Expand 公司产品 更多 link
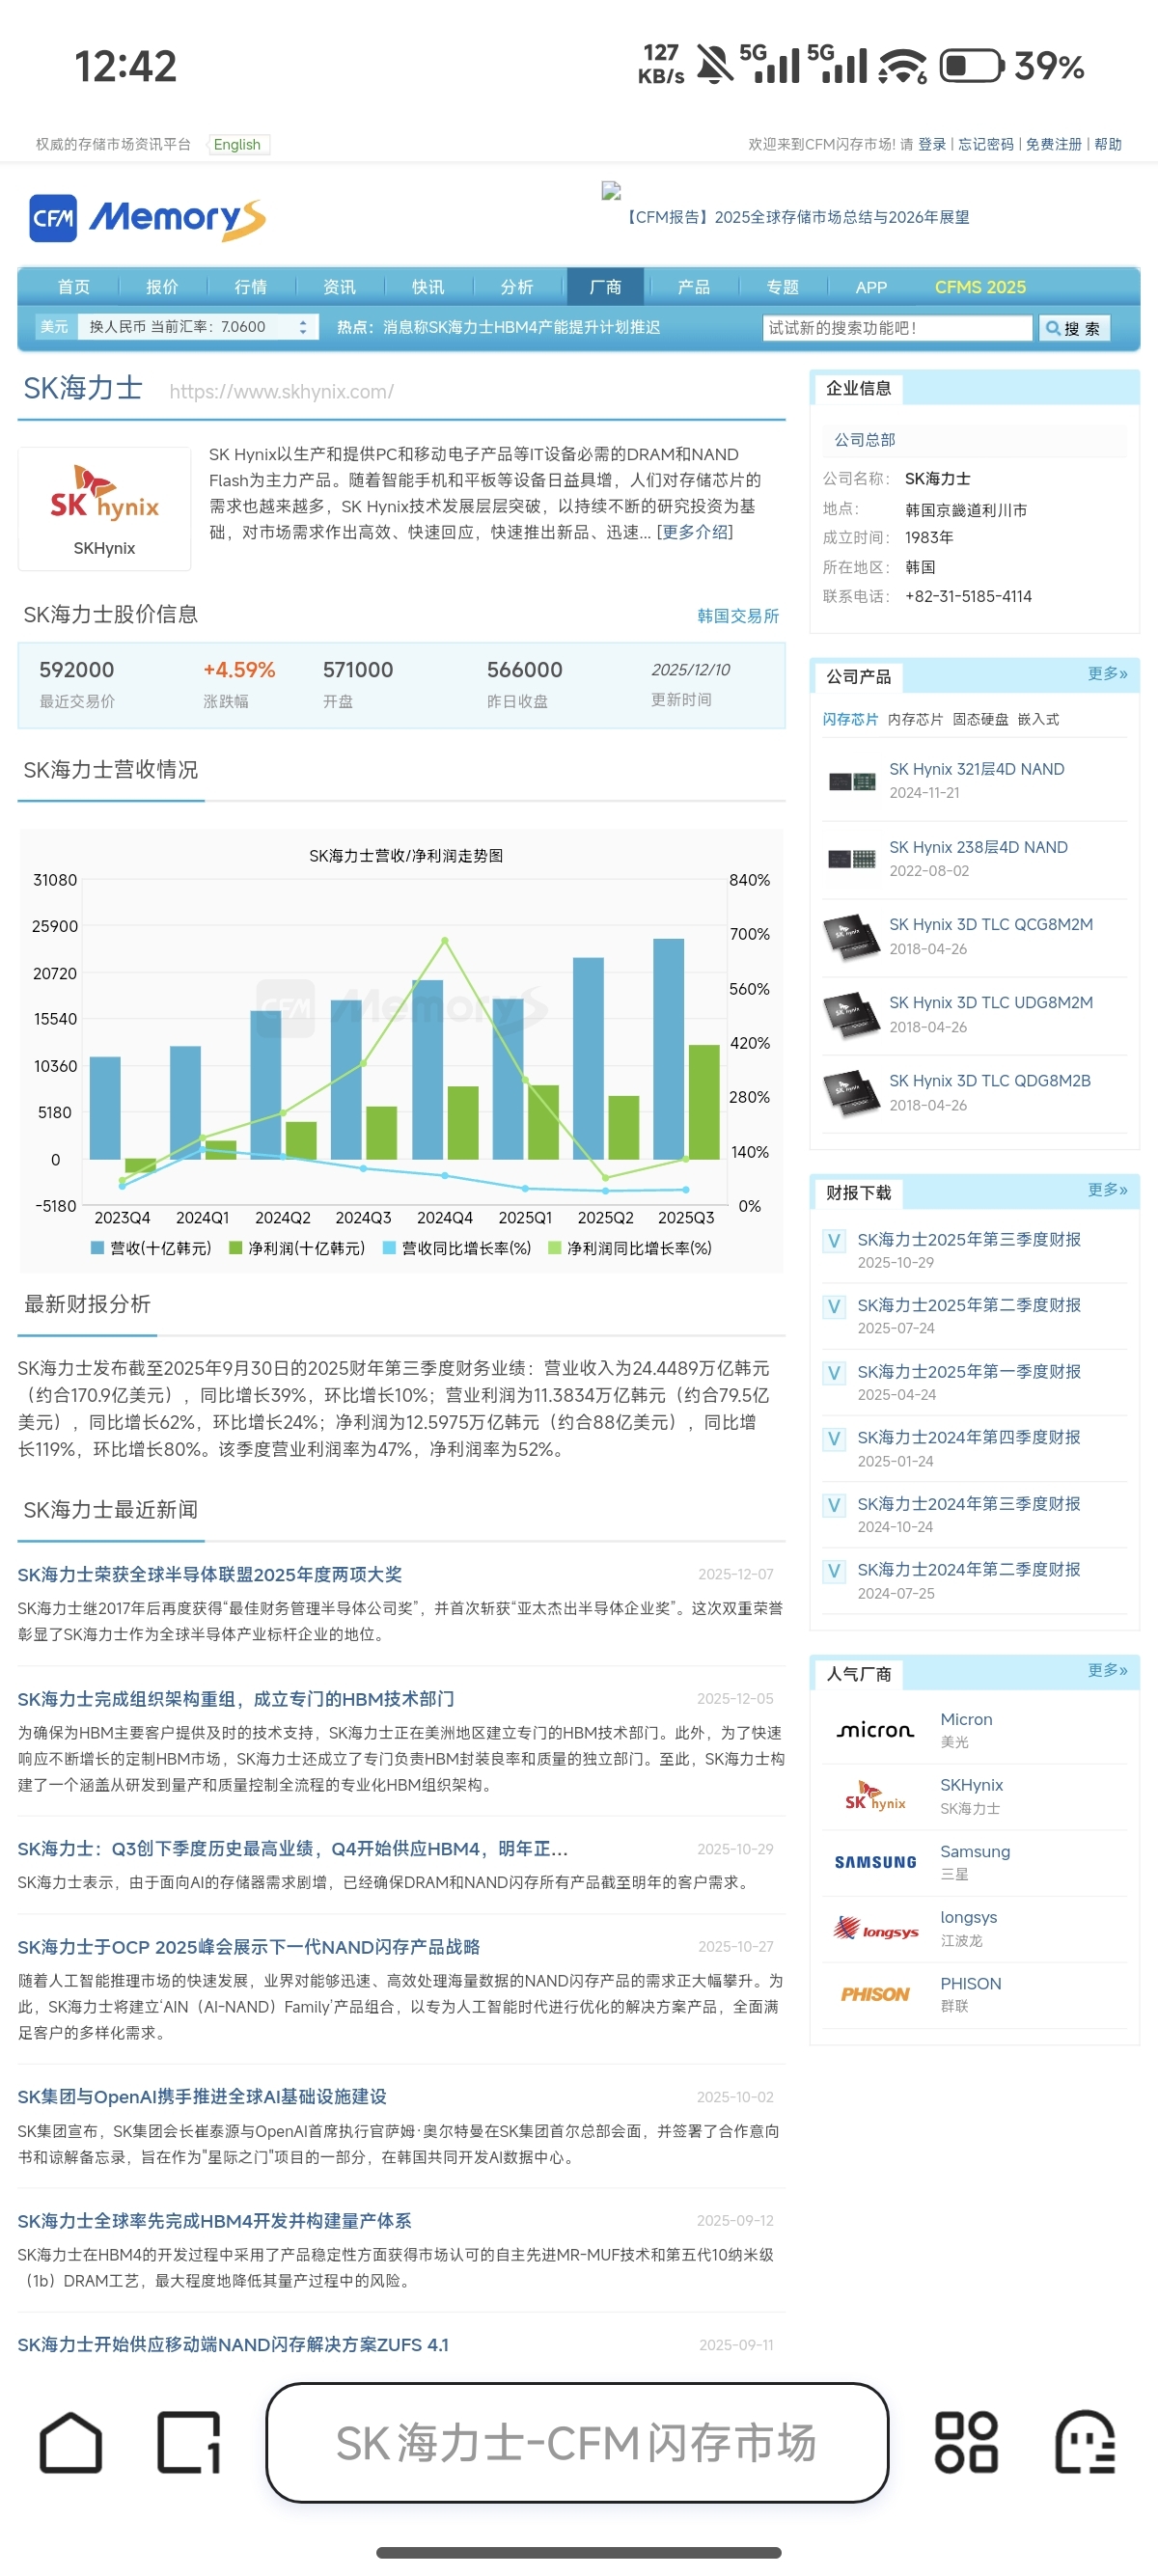 point(1107,674)
